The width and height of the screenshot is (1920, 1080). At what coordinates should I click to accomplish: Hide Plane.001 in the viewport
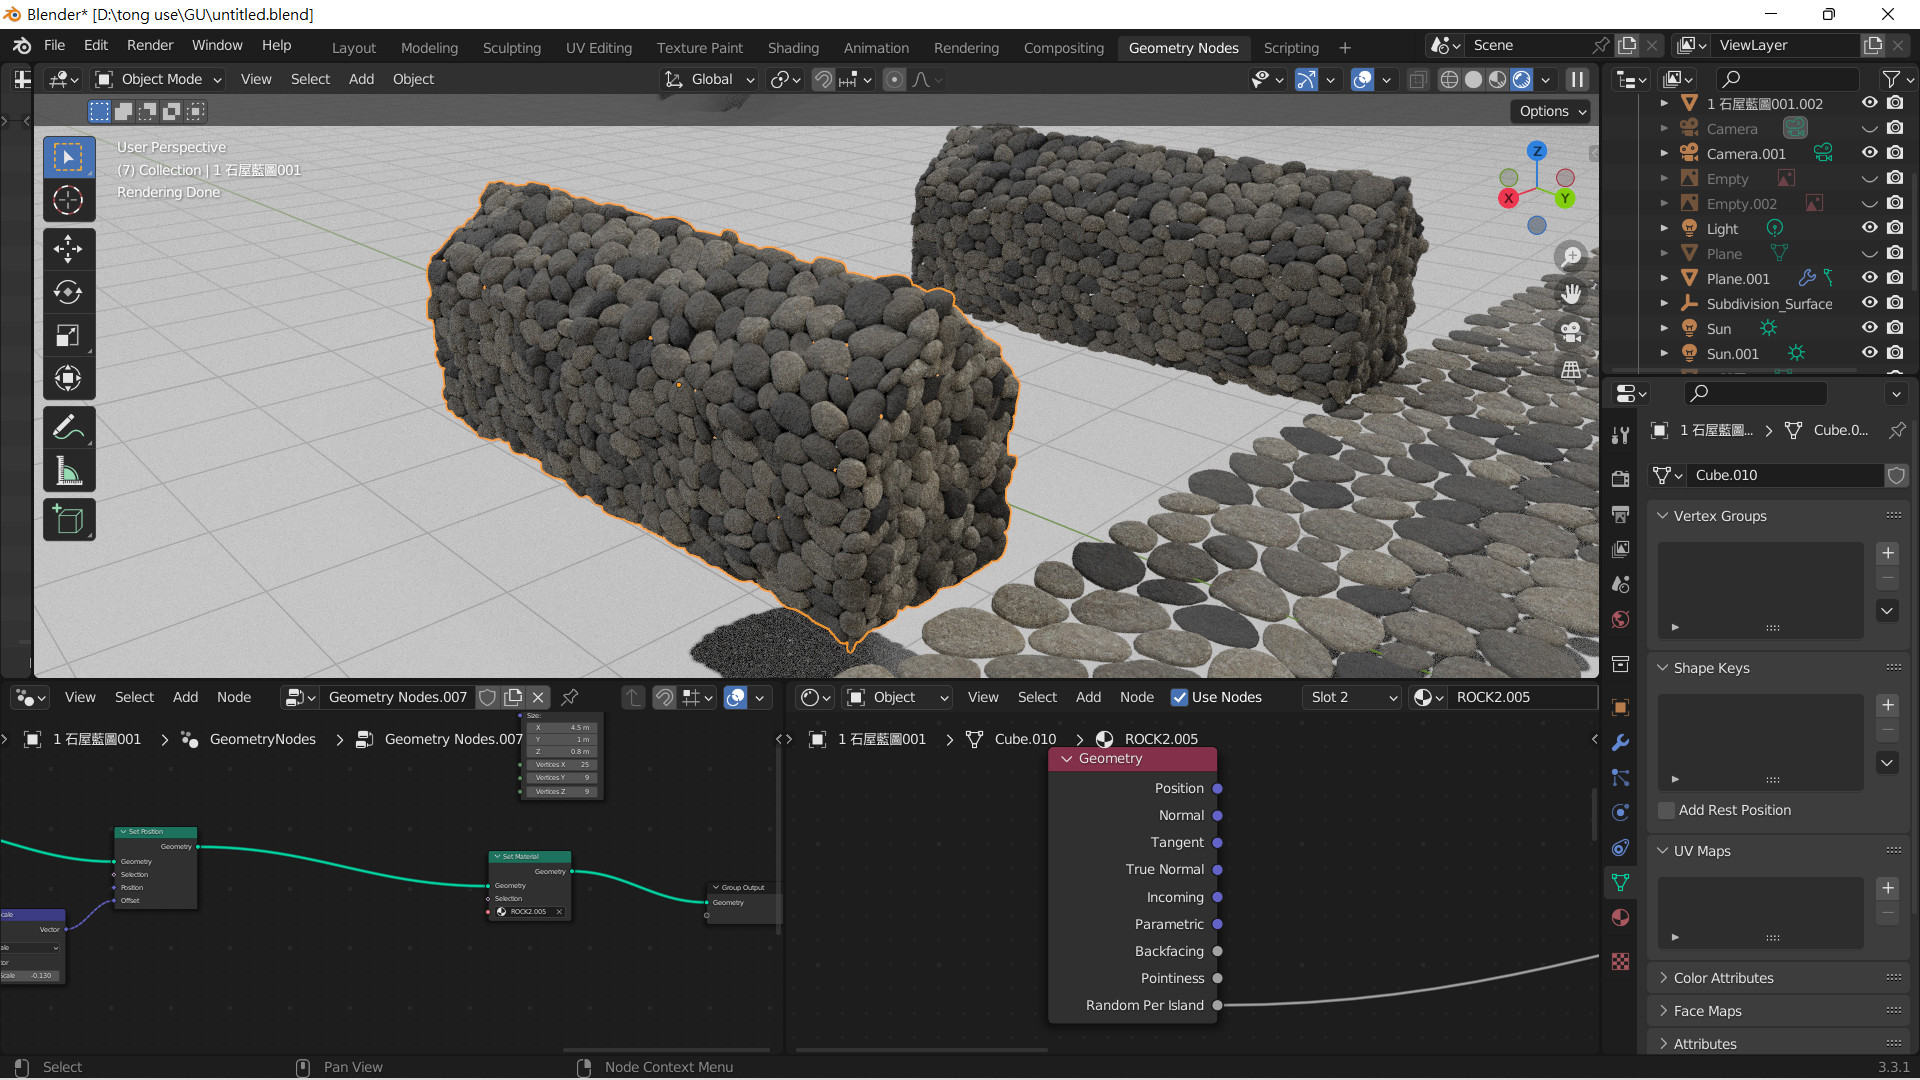pos(1869,278)
